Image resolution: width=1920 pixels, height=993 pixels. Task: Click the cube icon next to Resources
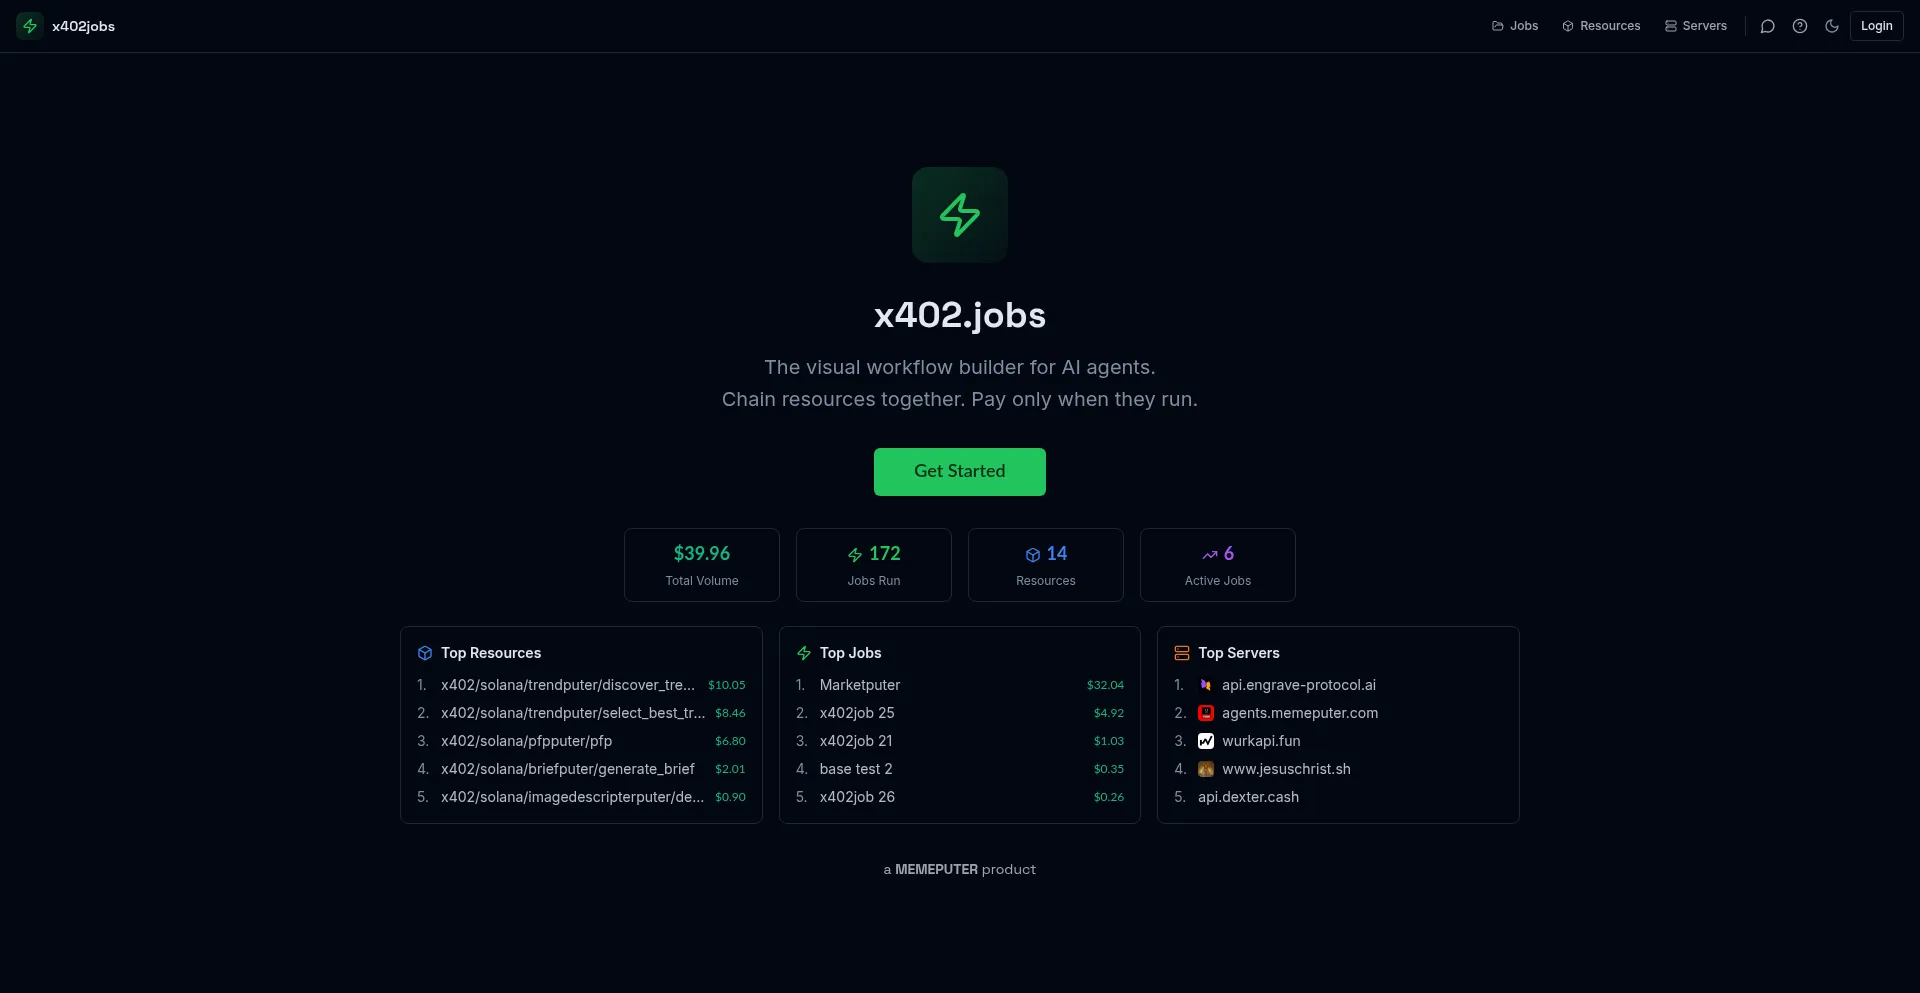coord(1567,26)
